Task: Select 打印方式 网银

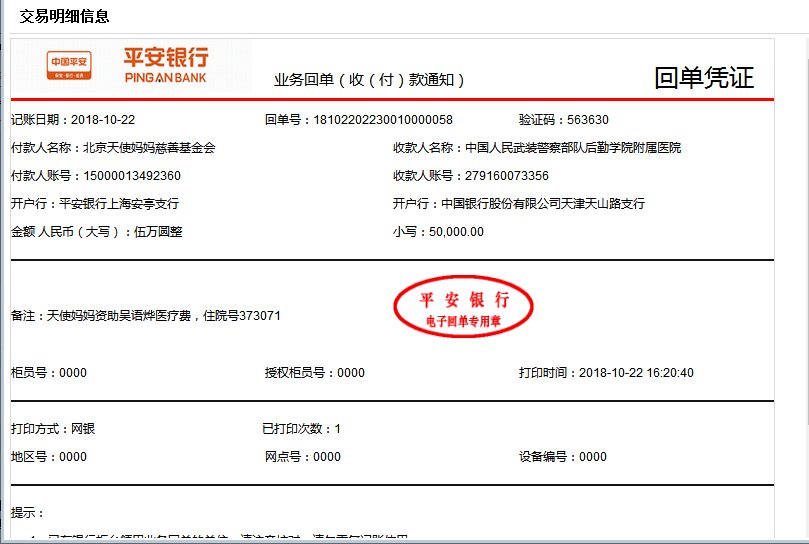Action: pos(53,429)
